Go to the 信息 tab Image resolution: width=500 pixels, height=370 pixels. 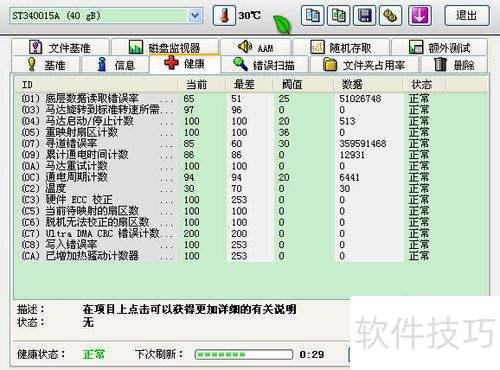click(115, 65)
